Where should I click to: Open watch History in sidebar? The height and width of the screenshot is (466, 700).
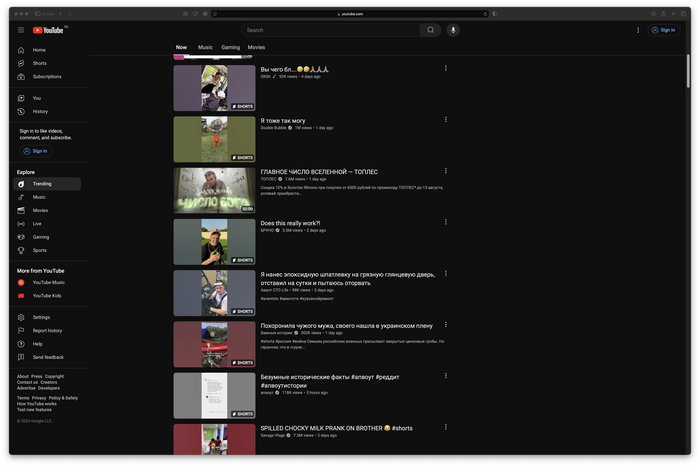[x=40, y=111]
